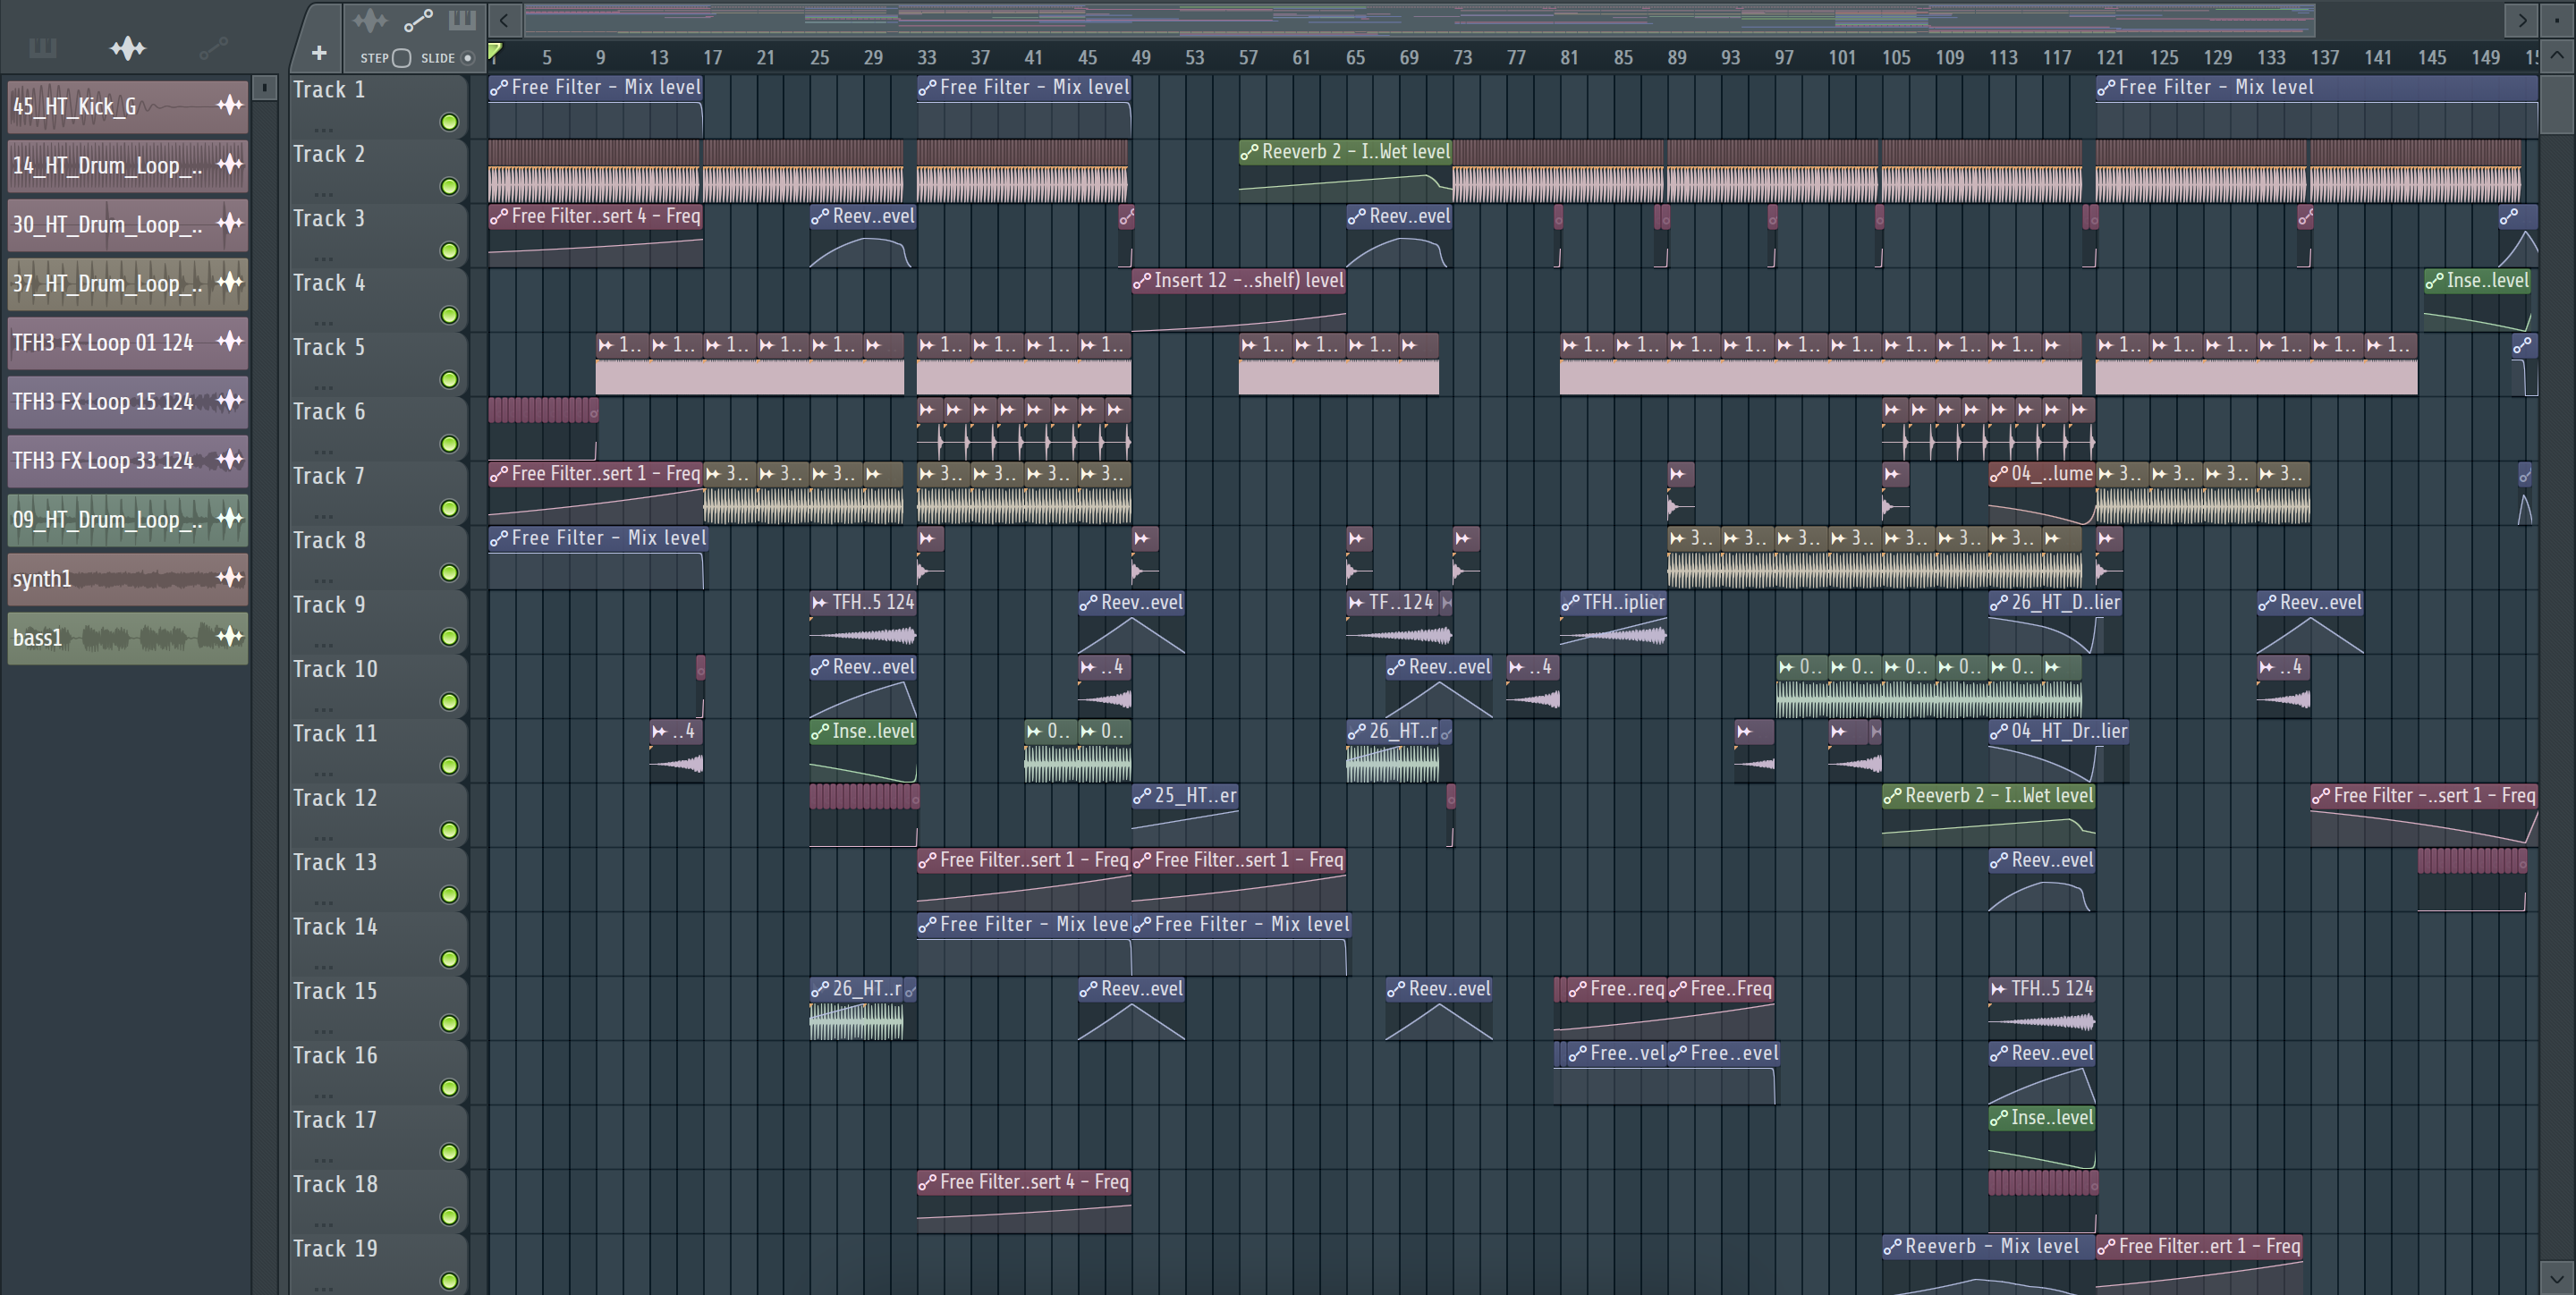Screen dimensions: 2576x1295
Task: Select synth1 in the picker list
Action: click(x=128, y=578)
